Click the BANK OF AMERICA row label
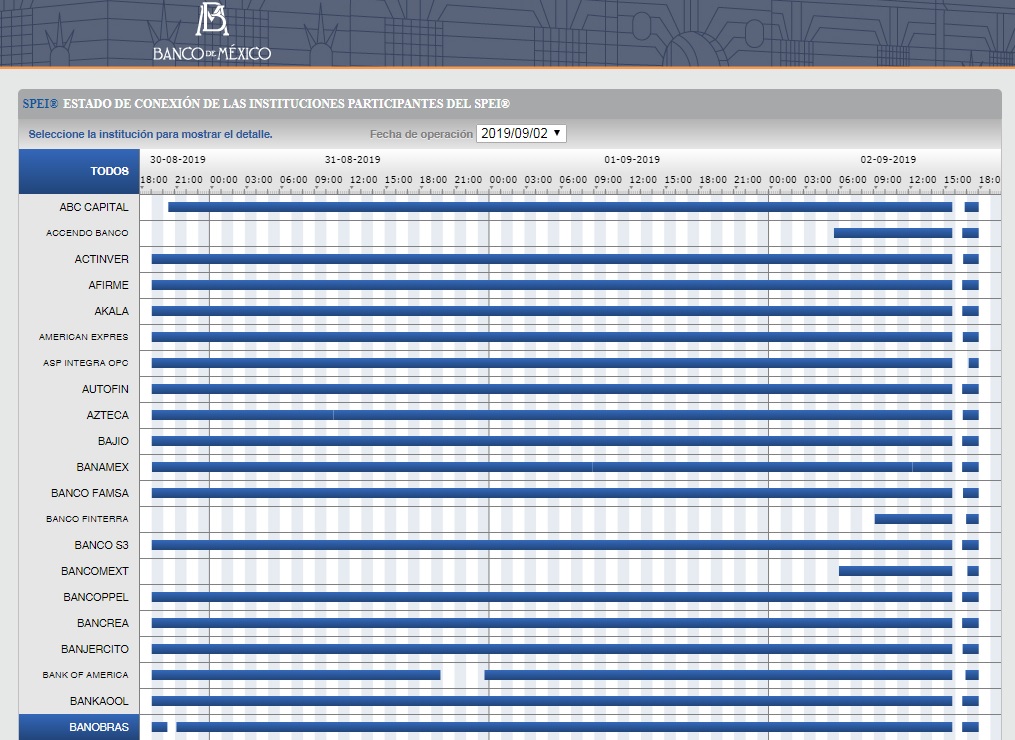The height and width of the screenshot is (740, 1015). (x=85, y=675)
